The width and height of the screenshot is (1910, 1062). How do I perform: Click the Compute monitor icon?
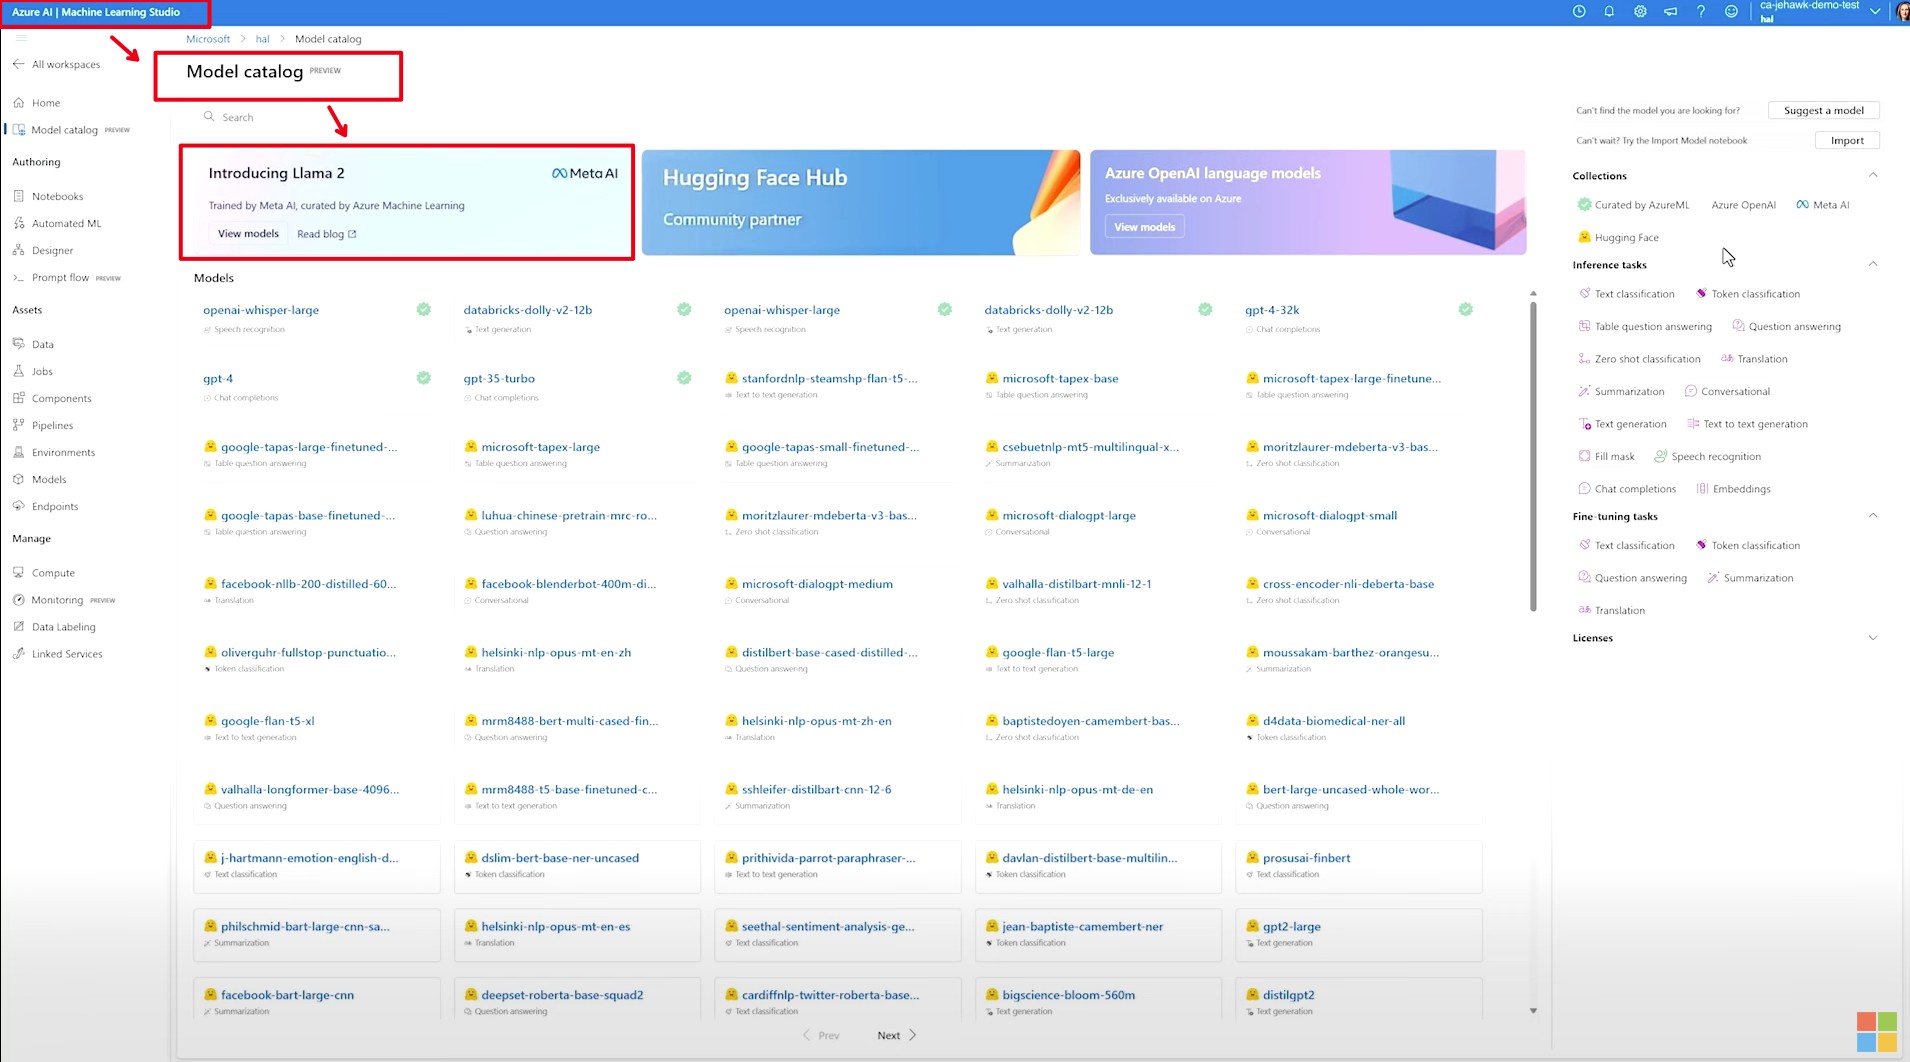(x=18, y=573)
